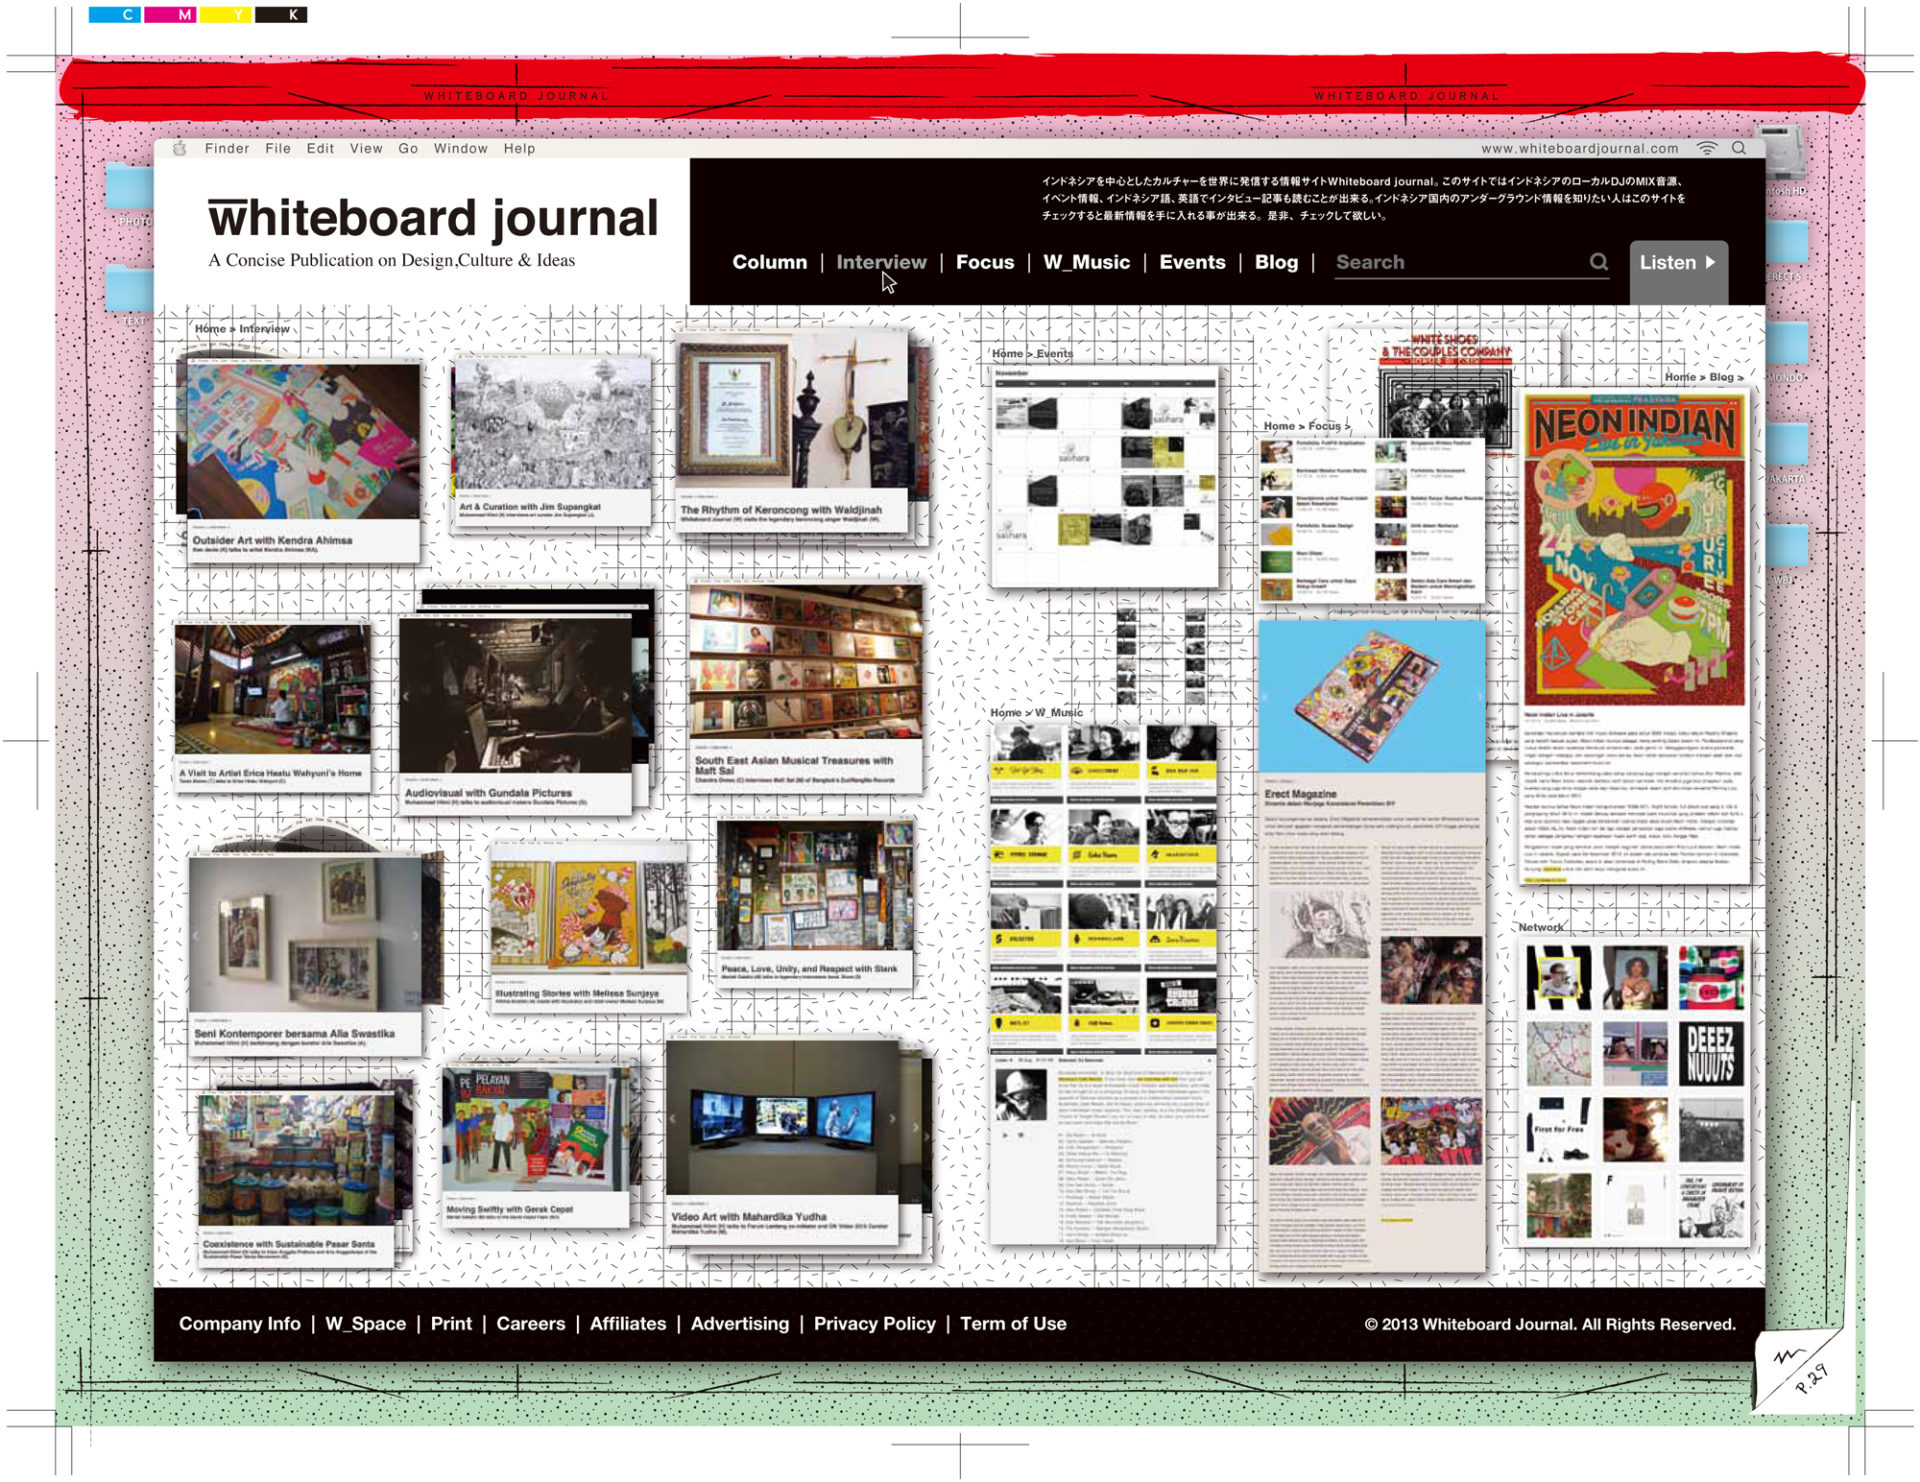The height and width of the screenshot is (1482, 1920).
Task: Switch to the W_Music section
Action: click(x=1086, y=262)
